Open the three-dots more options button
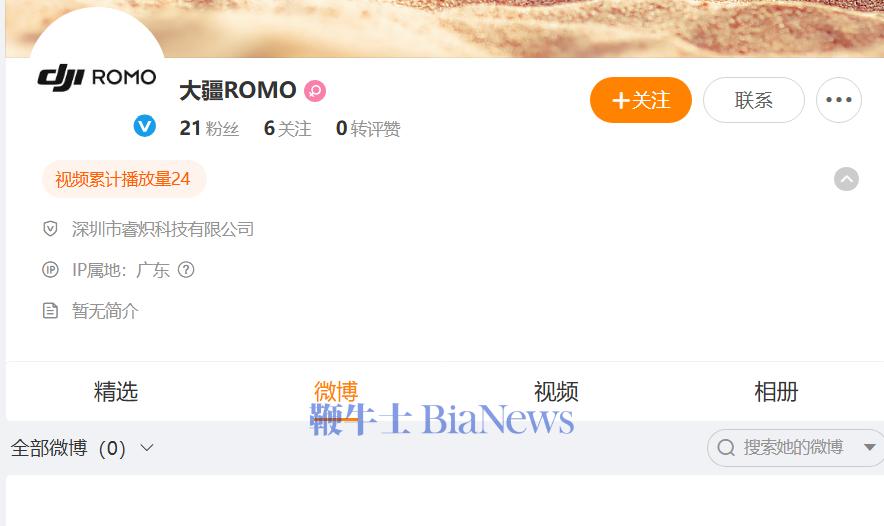This screenshot has height=526, width=884. pyautogui.click(x=838, y=100)
